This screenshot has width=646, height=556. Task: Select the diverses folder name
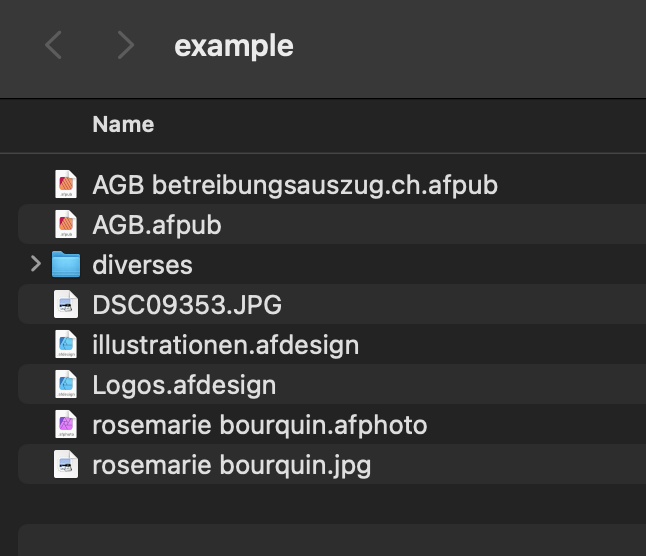[143, 264]
